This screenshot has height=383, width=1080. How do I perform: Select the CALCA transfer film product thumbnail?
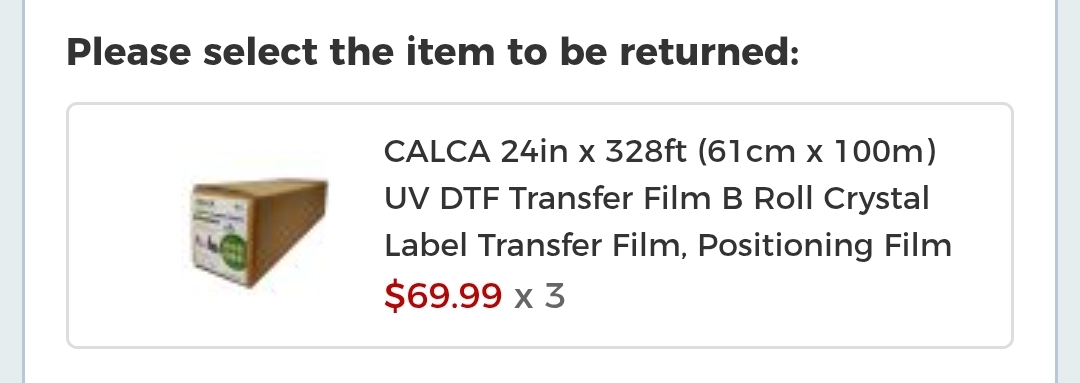[258, 227]
